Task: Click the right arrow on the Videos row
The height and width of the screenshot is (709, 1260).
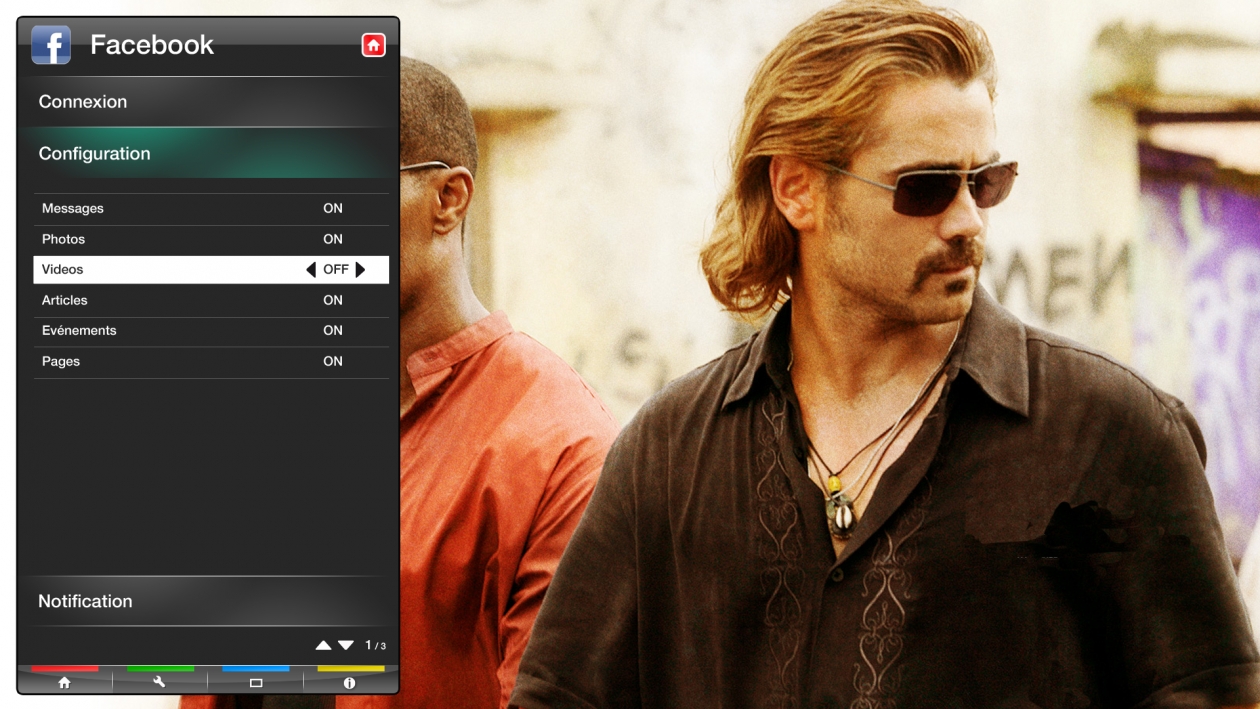Action: [x=361, y=270]
